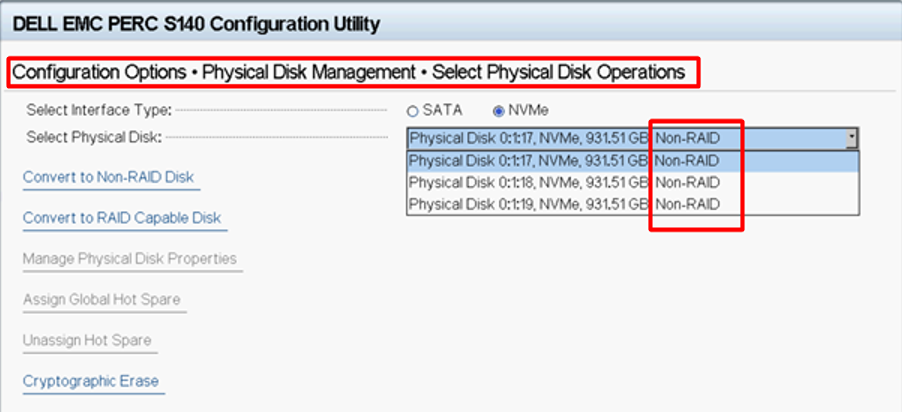Choose Physical Disk 0:1:19 in the list
This screenshot has width=902, height=412.
coord(530,204)
